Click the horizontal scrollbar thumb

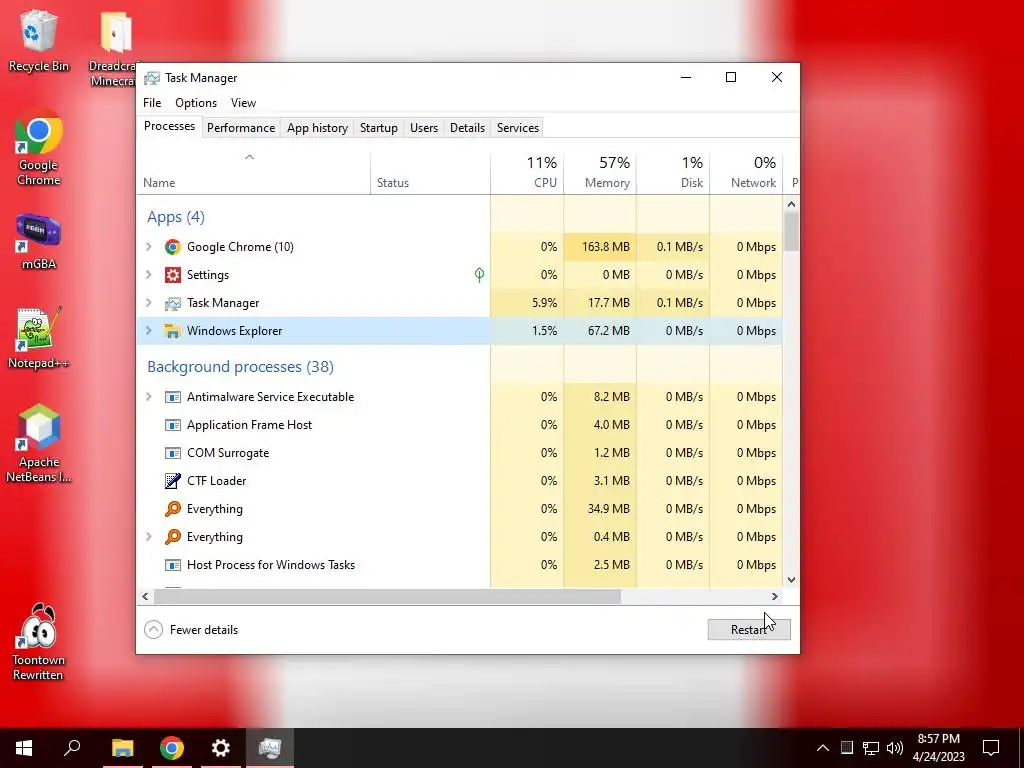pos(387,596)
